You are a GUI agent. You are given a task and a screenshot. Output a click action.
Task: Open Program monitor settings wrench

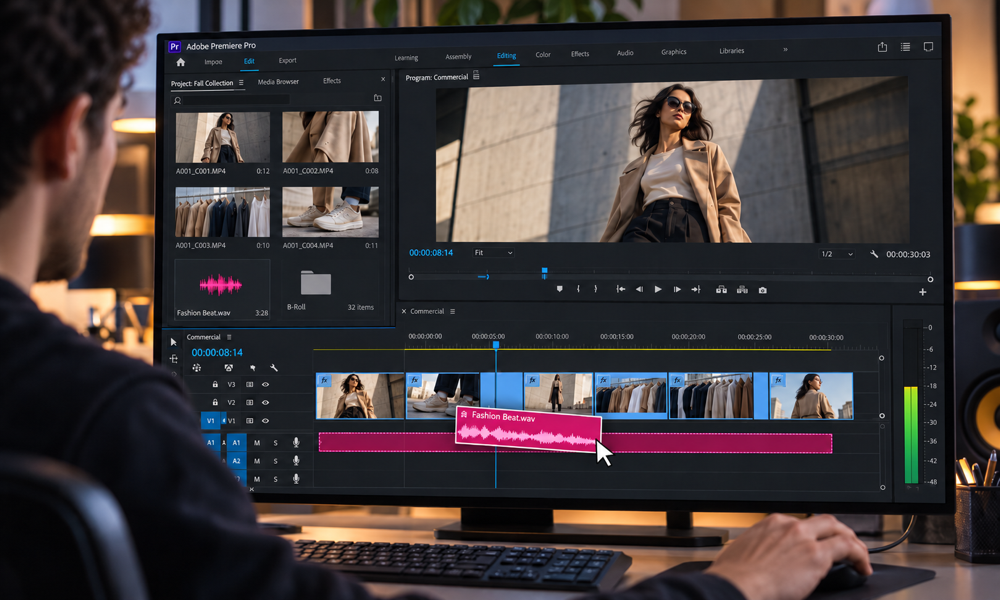[x=874, y=254]
